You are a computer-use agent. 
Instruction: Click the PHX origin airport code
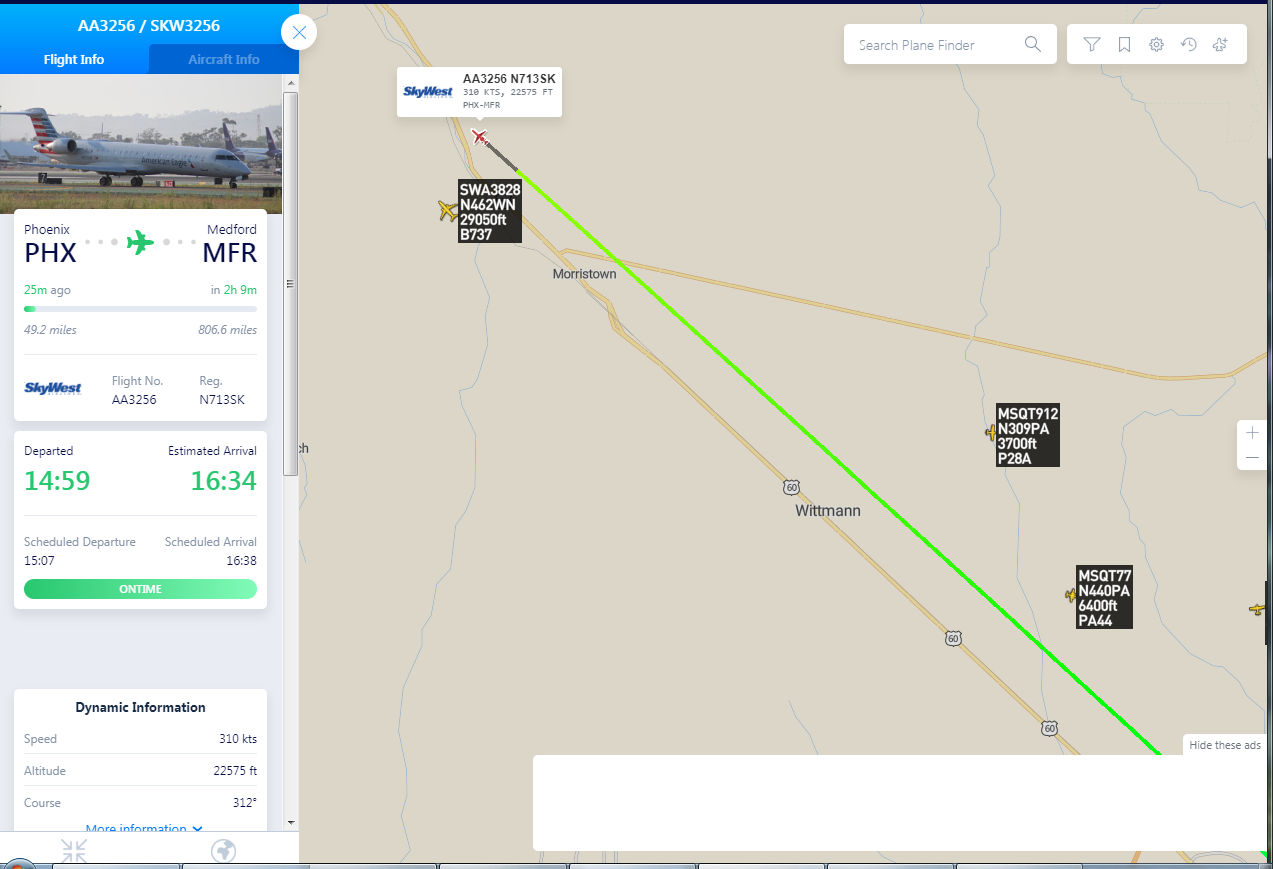(x=50, y=253)
